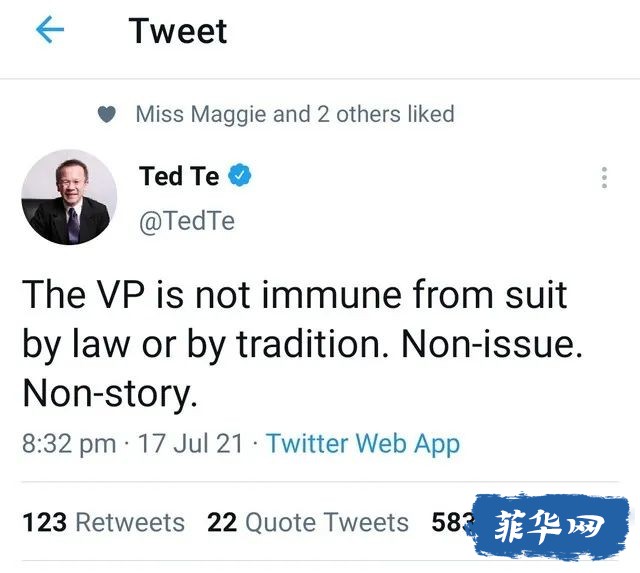Screen dimensions: 640x573
Task: Open Ted Te's profile picture
Action: 69,197
